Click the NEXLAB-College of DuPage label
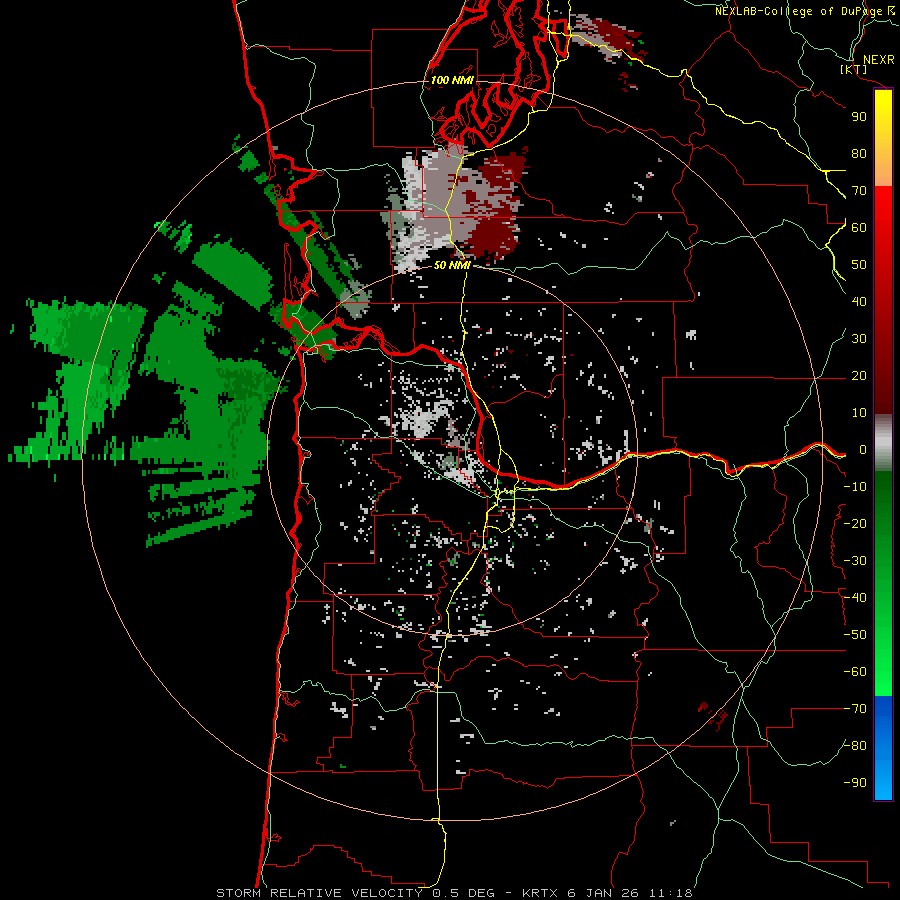This screenshot has height=900, width=900. coord(798,11)
